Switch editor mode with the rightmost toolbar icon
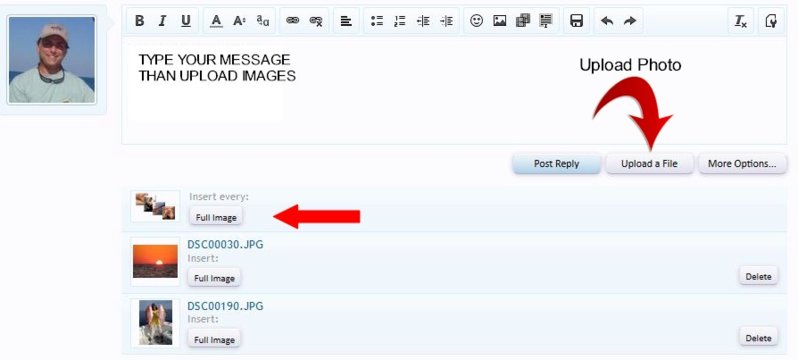 (771, 21)
